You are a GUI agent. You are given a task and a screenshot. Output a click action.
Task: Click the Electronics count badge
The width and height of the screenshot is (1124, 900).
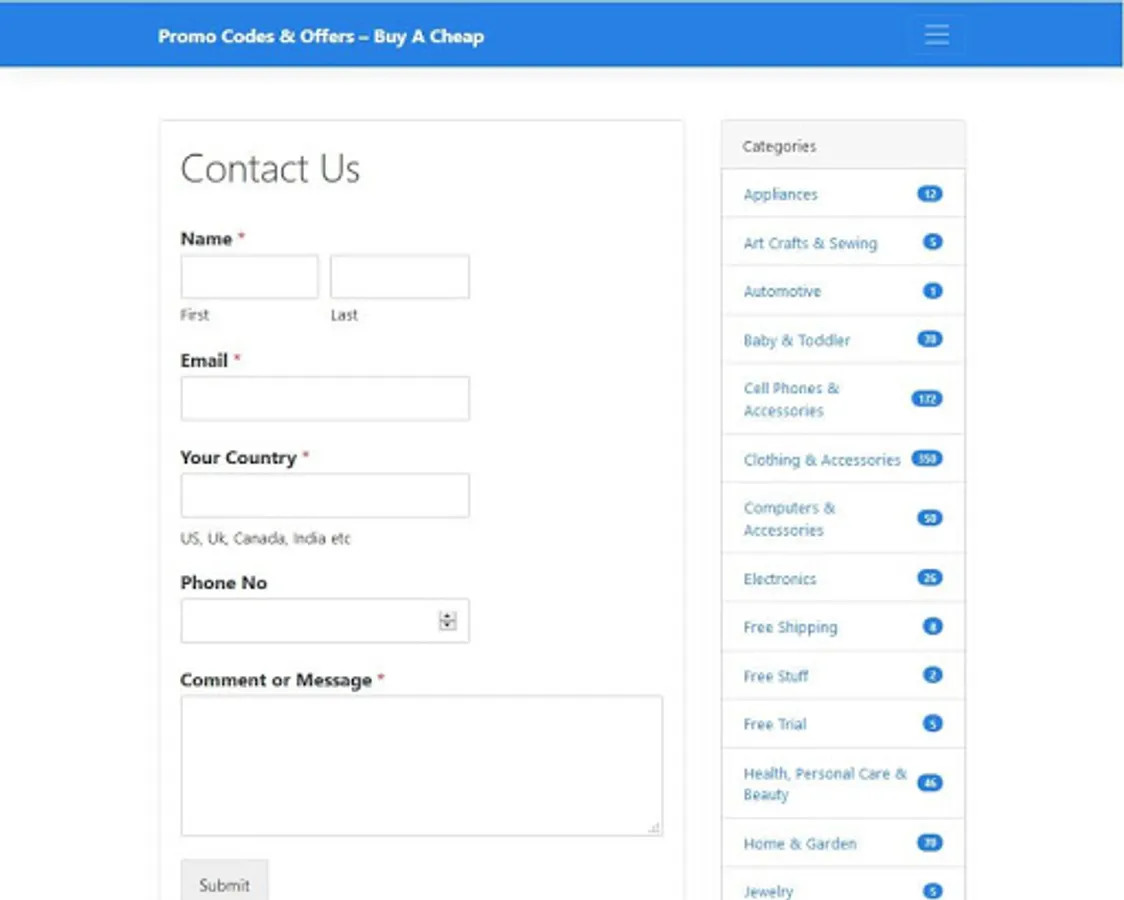[x=930, y=578]
